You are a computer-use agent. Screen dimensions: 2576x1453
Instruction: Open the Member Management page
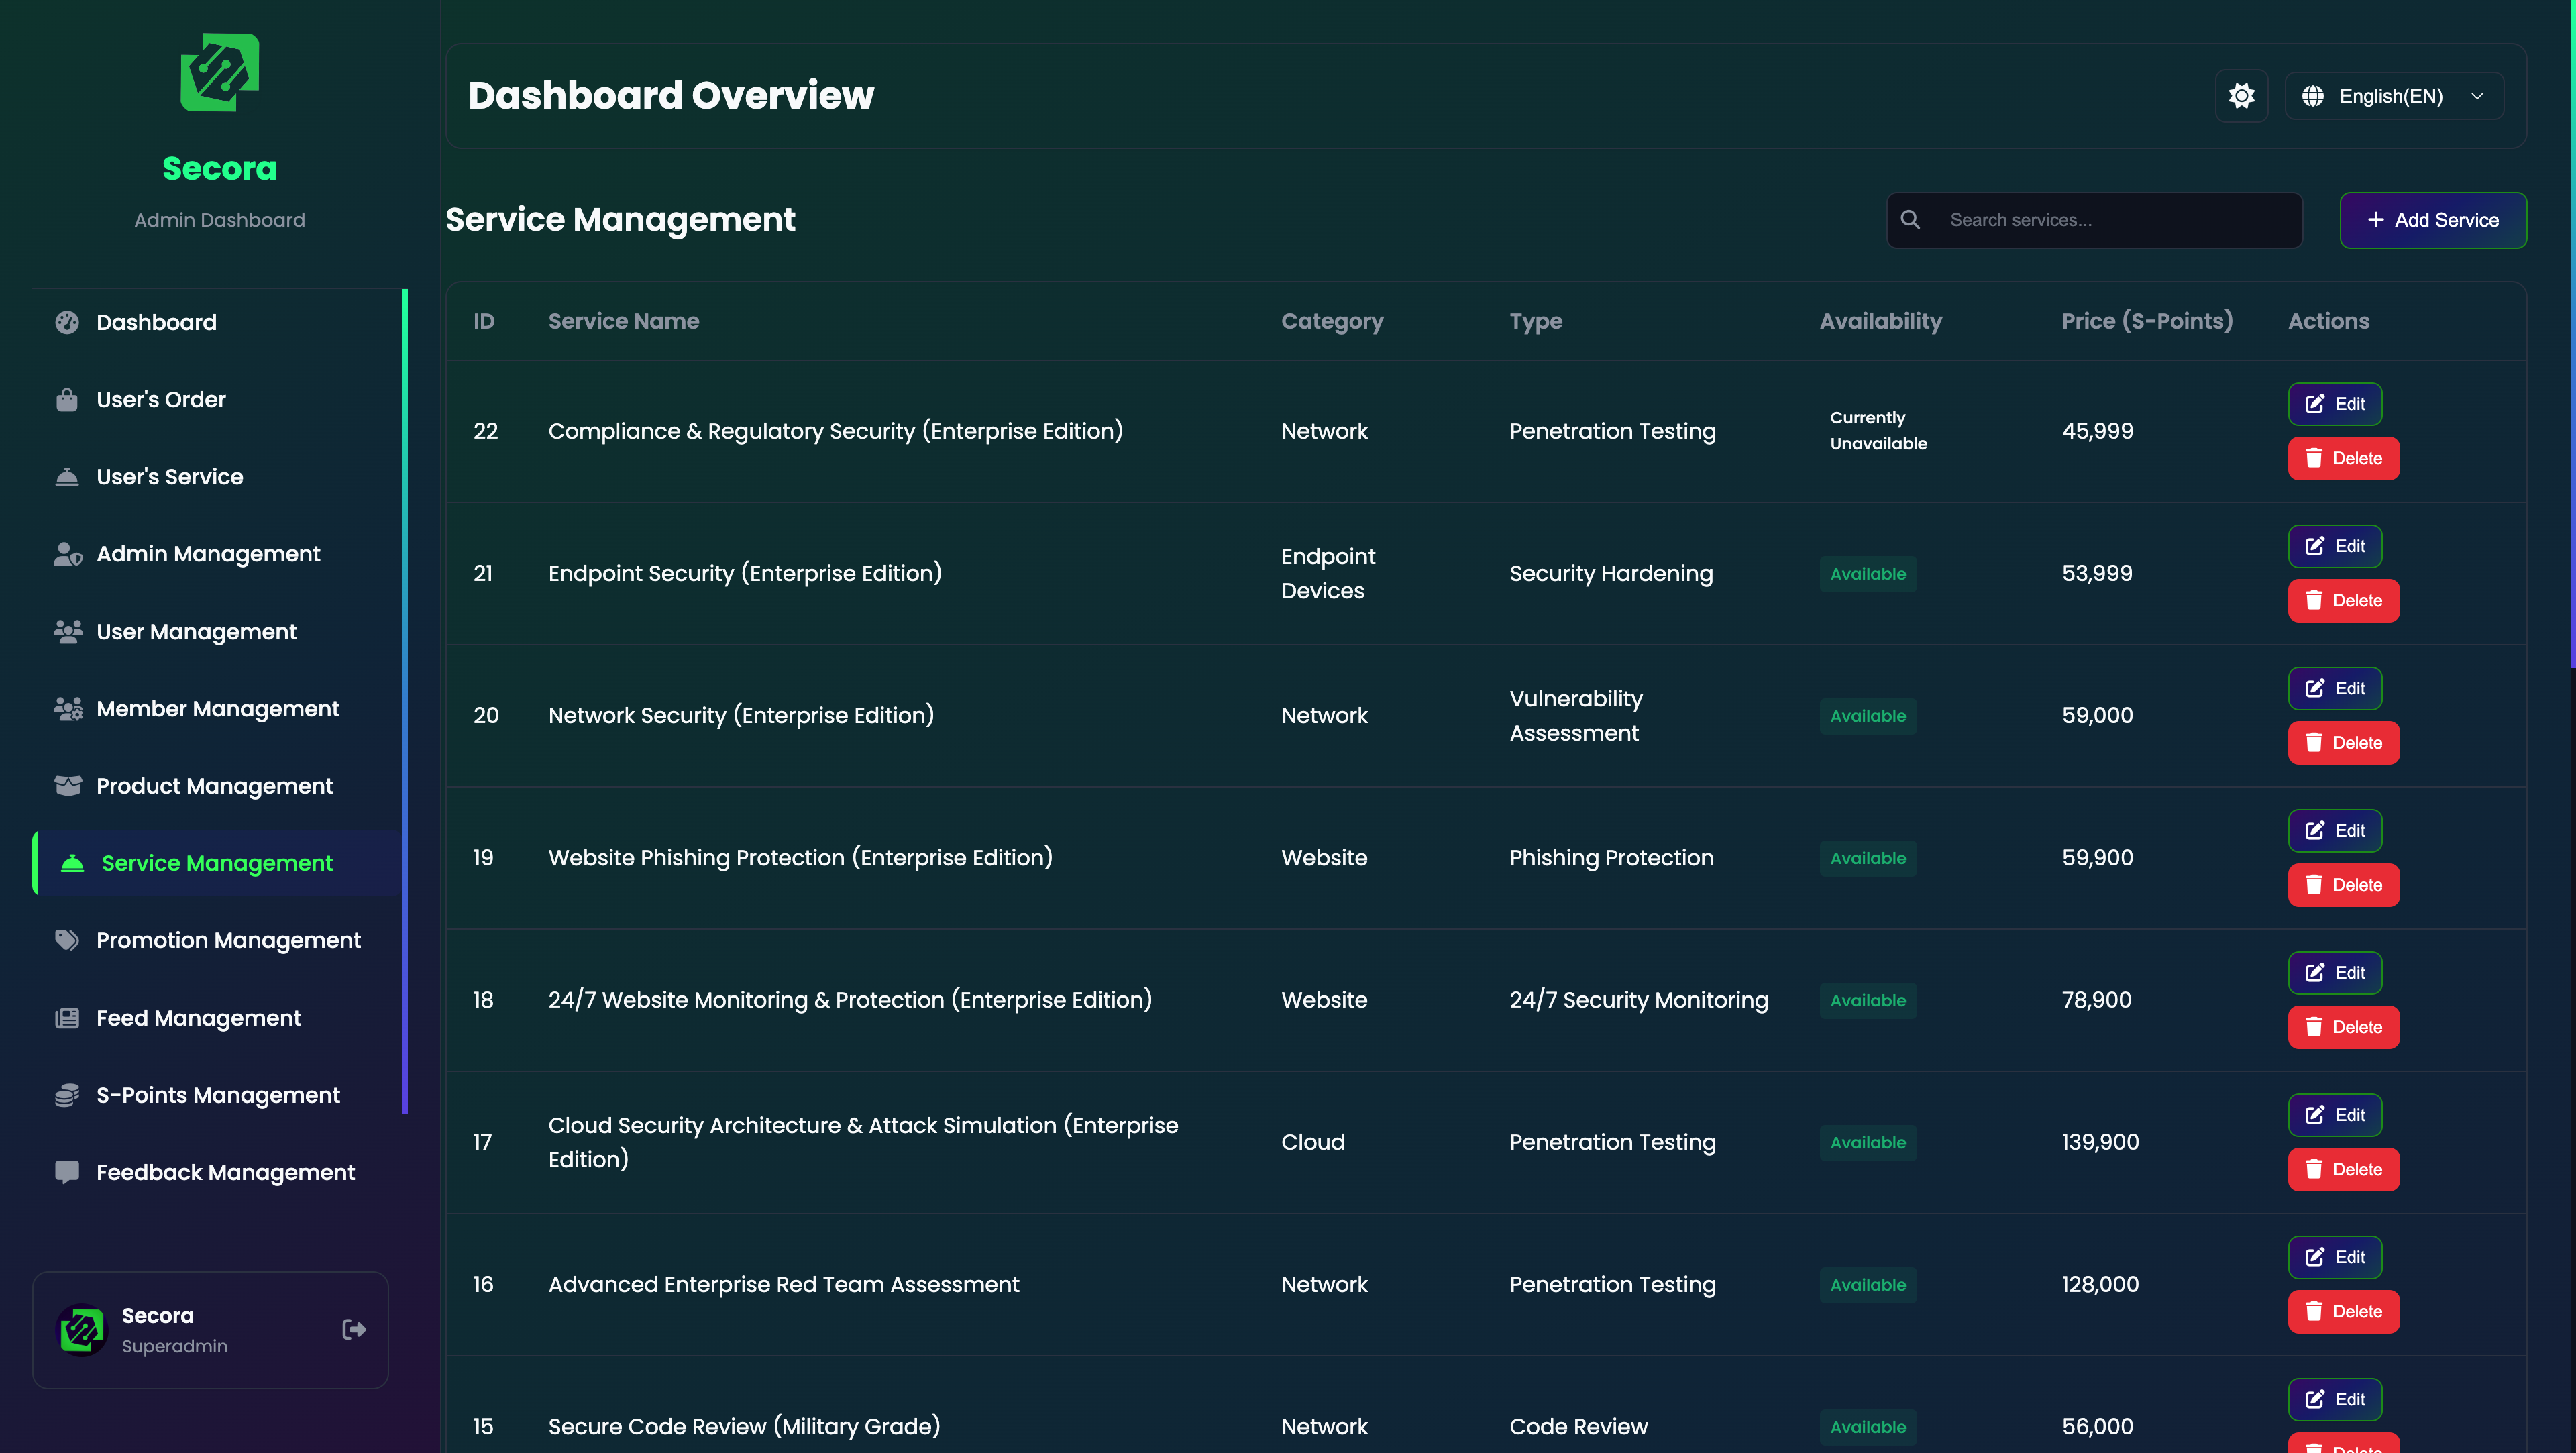pos(217,709)
